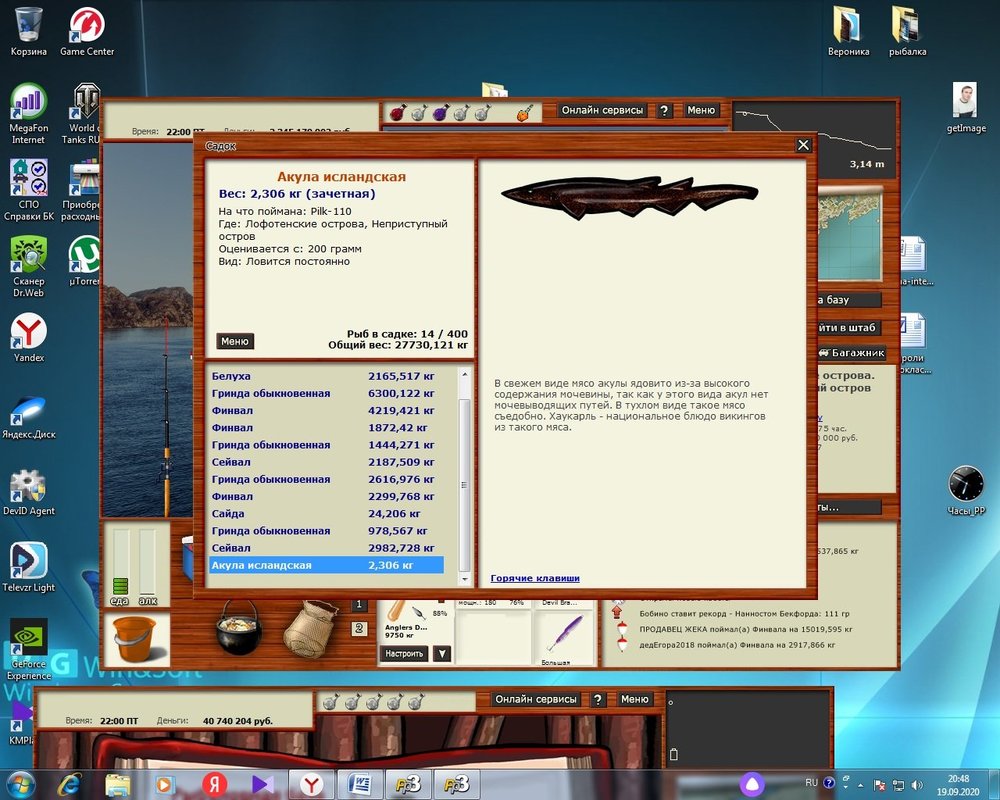Image resolution: width=1000 pixels, height=800 pixels.
Task: Select Сайда 24,206 кг in fish list
Action: coord(325,514)
